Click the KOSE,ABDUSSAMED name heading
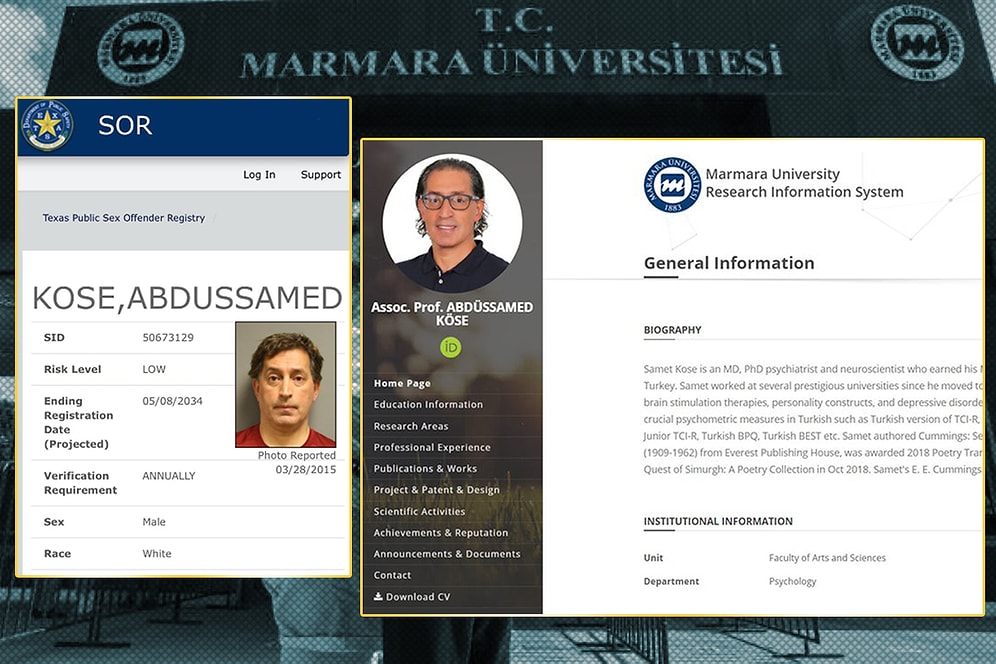 (x=187, y=298)
